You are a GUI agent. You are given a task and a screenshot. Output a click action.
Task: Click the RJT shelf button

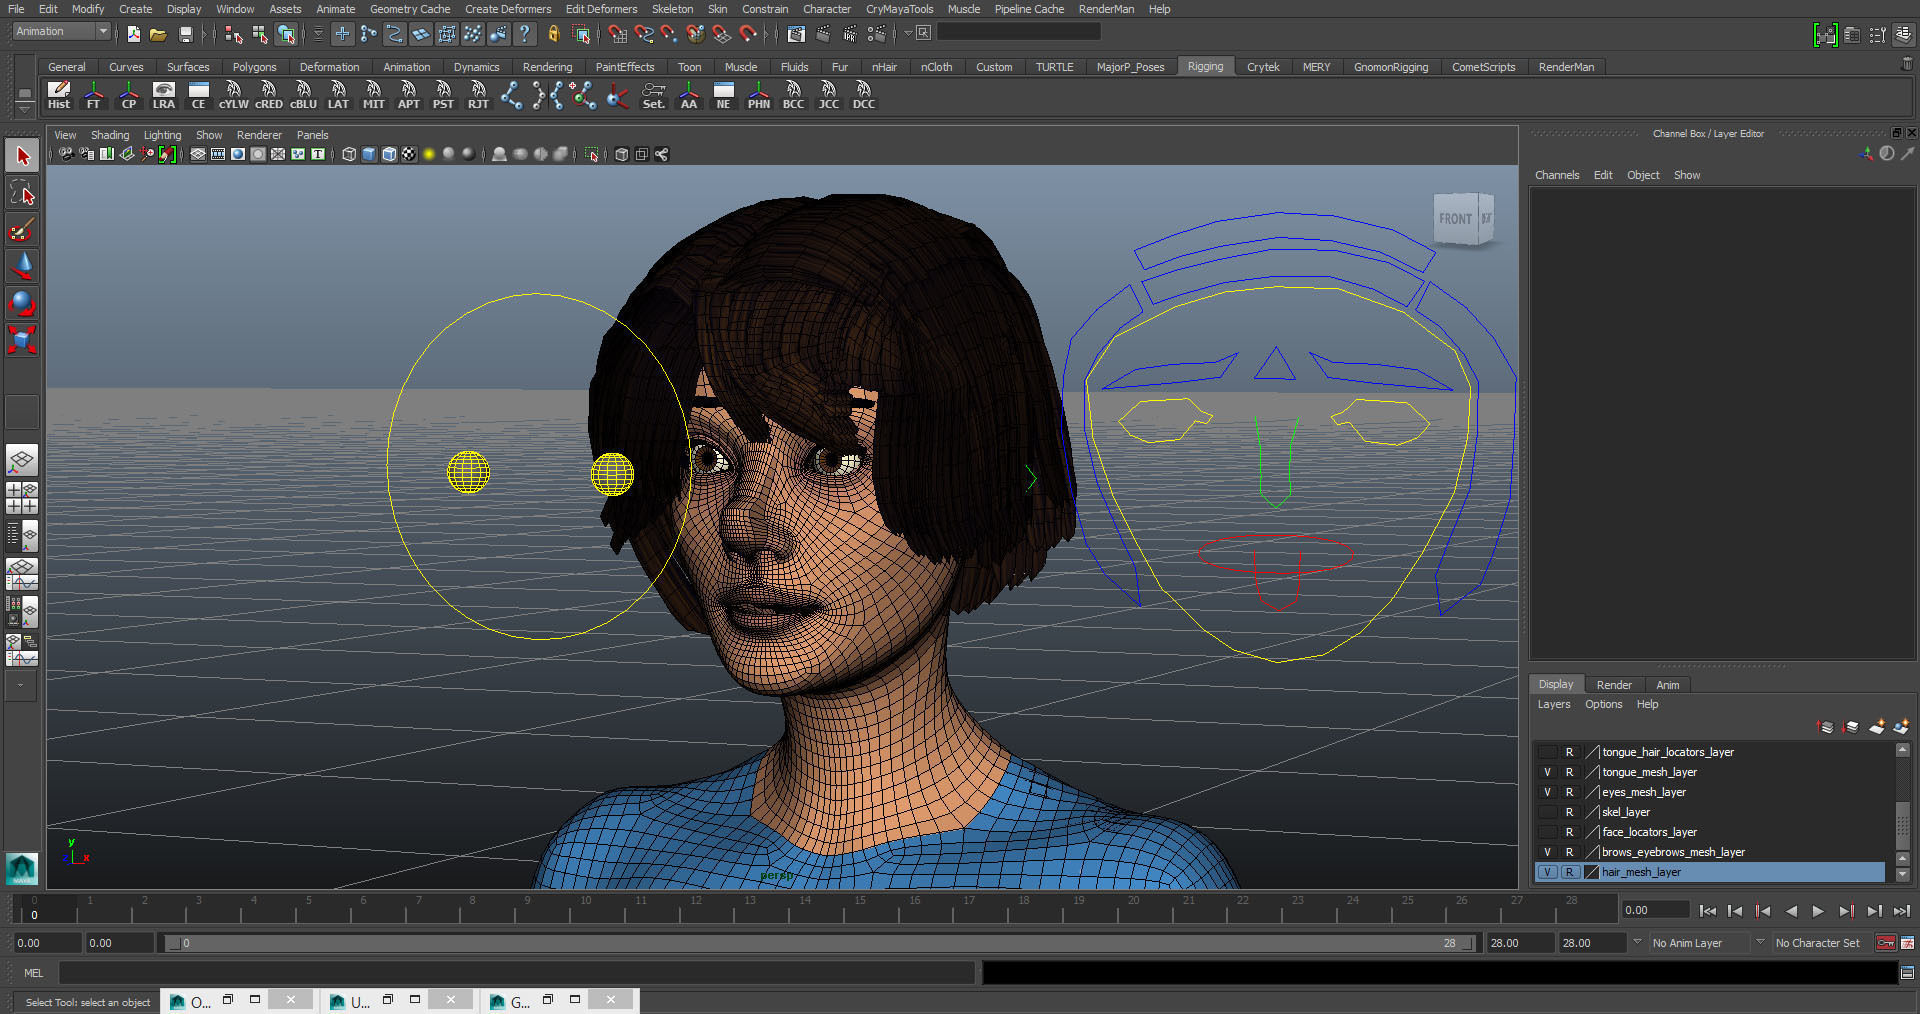pos(479,96)
